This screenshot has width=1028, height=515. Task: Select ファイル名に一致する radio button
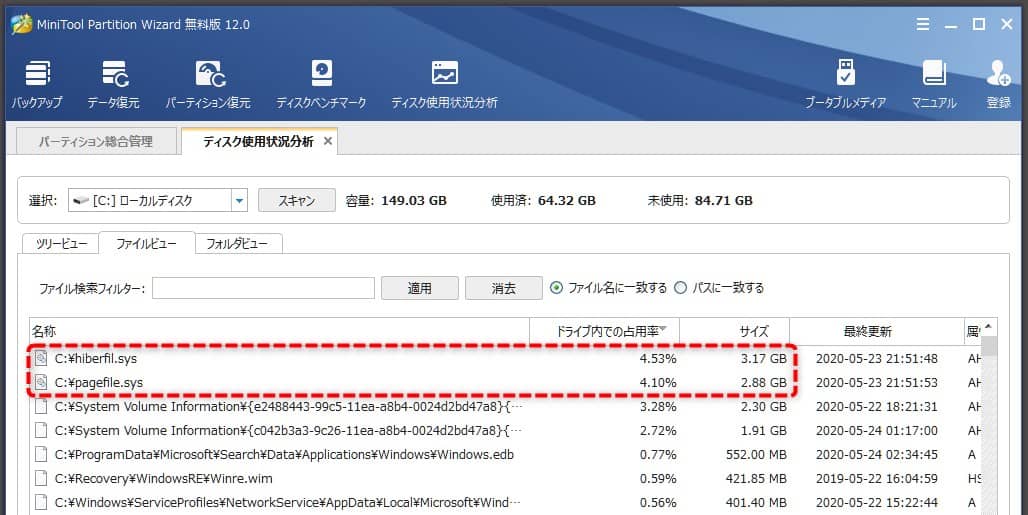(x=557, y=288)
